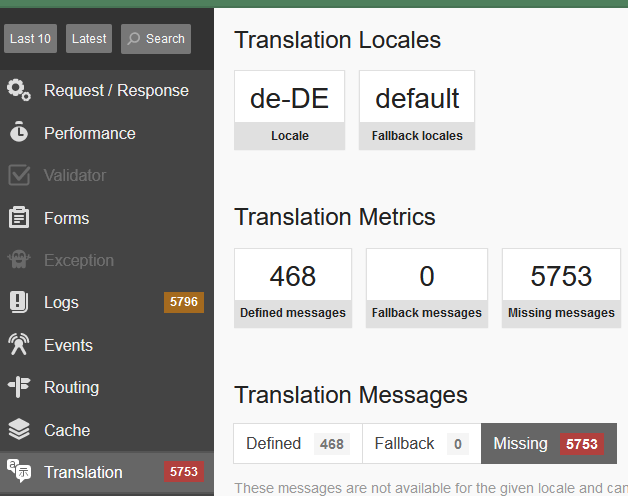The image size is (628, 496).
Task: Show the Last 10 profiles
Action: click(x=30, y=39)
